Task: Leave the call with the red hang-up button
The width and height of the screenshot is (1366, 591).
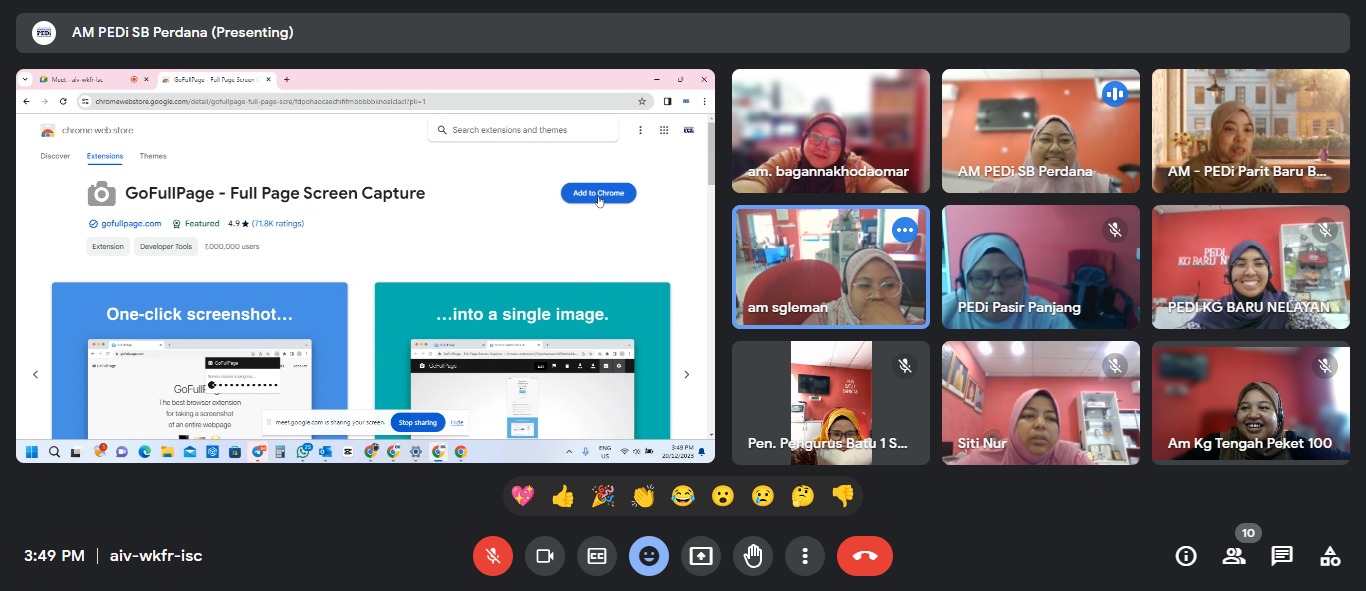Action: [864, 556]
